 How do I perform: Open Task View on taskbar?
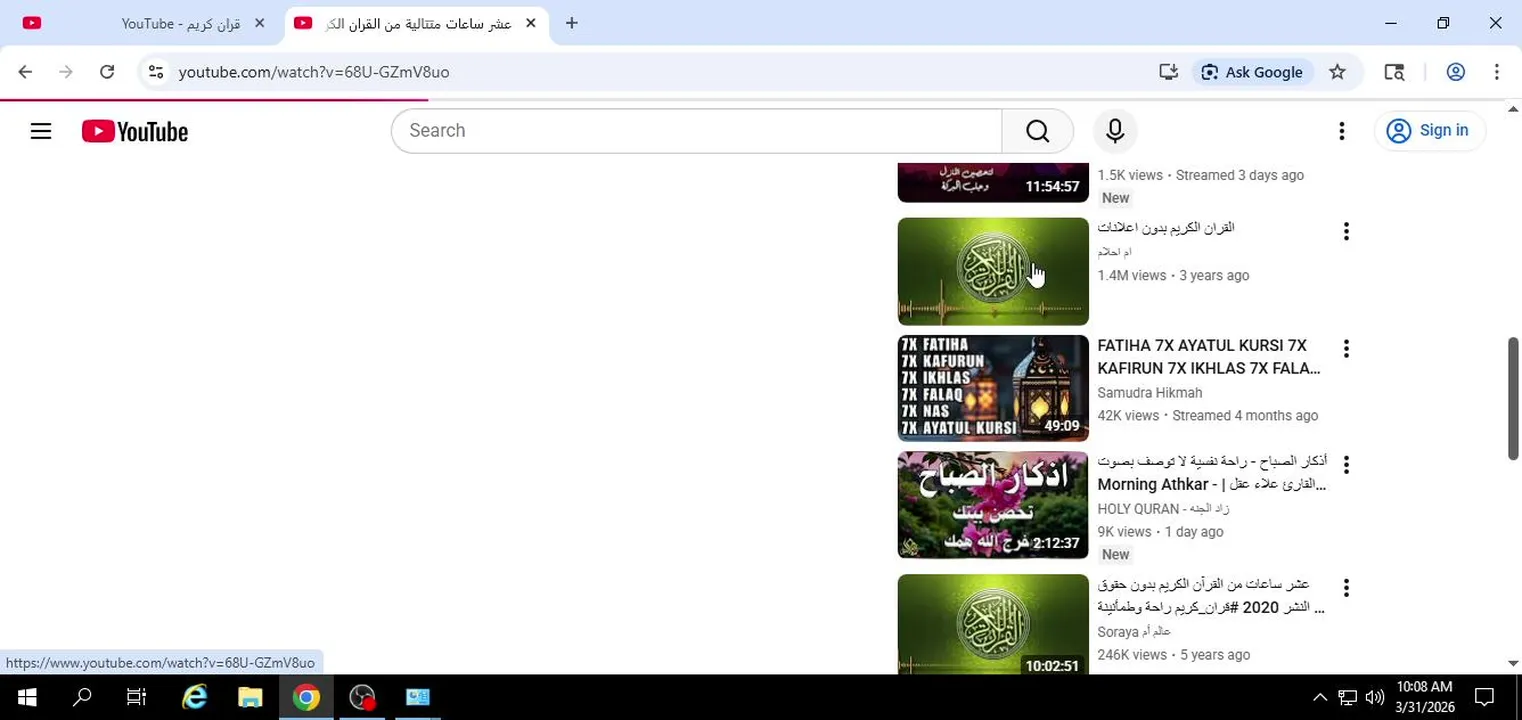[x=137, y=697]
